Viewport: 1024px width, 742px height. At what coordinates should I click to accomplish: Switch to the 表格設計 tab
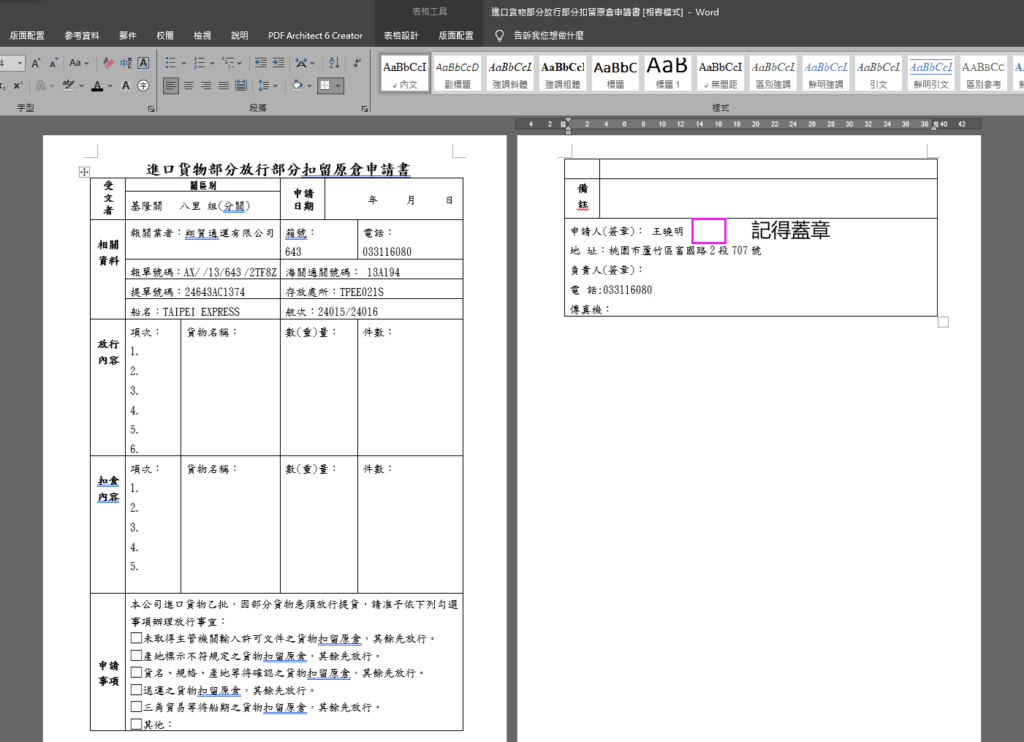pos(401,35)
